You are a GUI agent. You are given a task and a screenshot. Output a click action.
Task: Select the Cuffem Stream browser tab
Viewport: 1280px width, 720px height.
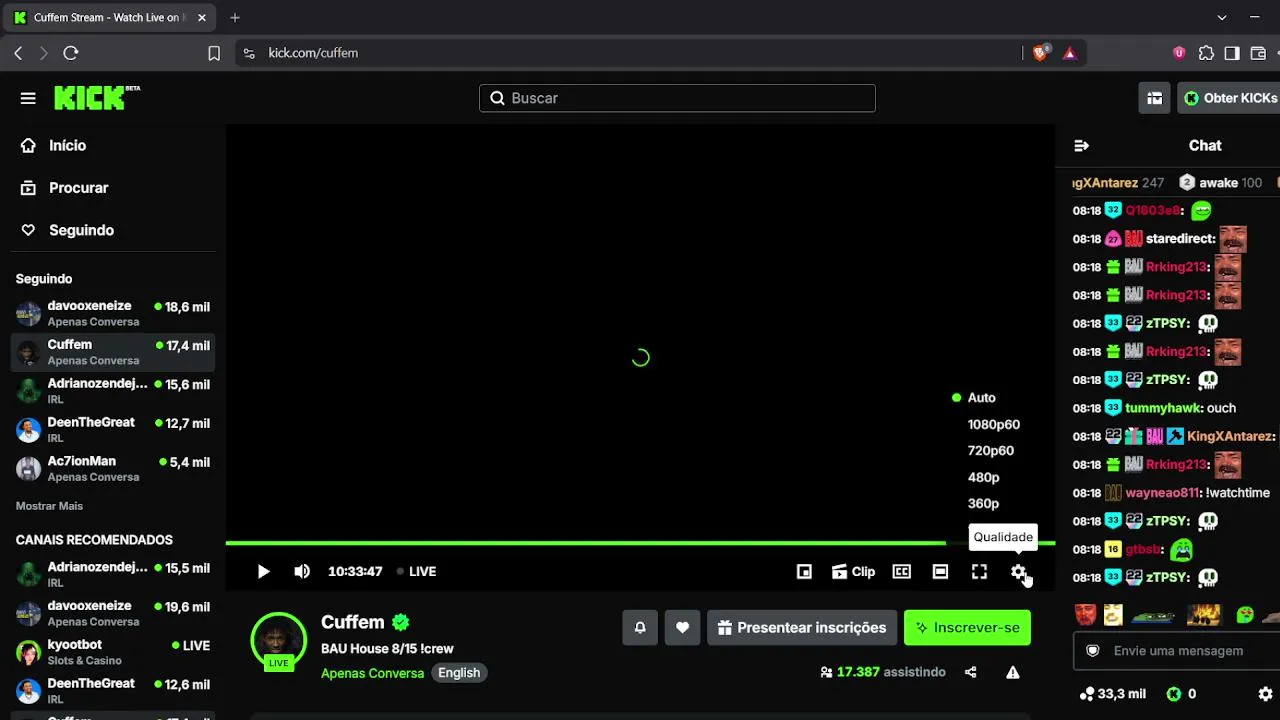point(108,17)
